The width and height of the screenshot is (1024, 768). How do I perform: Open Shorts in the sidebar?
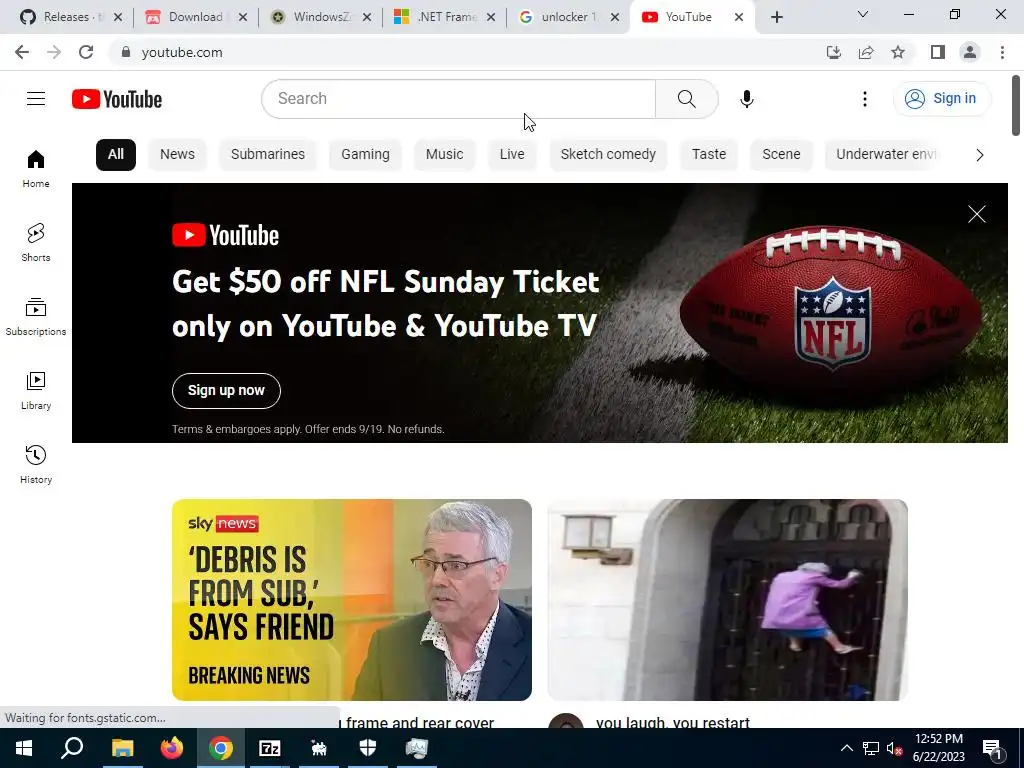point(36,243)
